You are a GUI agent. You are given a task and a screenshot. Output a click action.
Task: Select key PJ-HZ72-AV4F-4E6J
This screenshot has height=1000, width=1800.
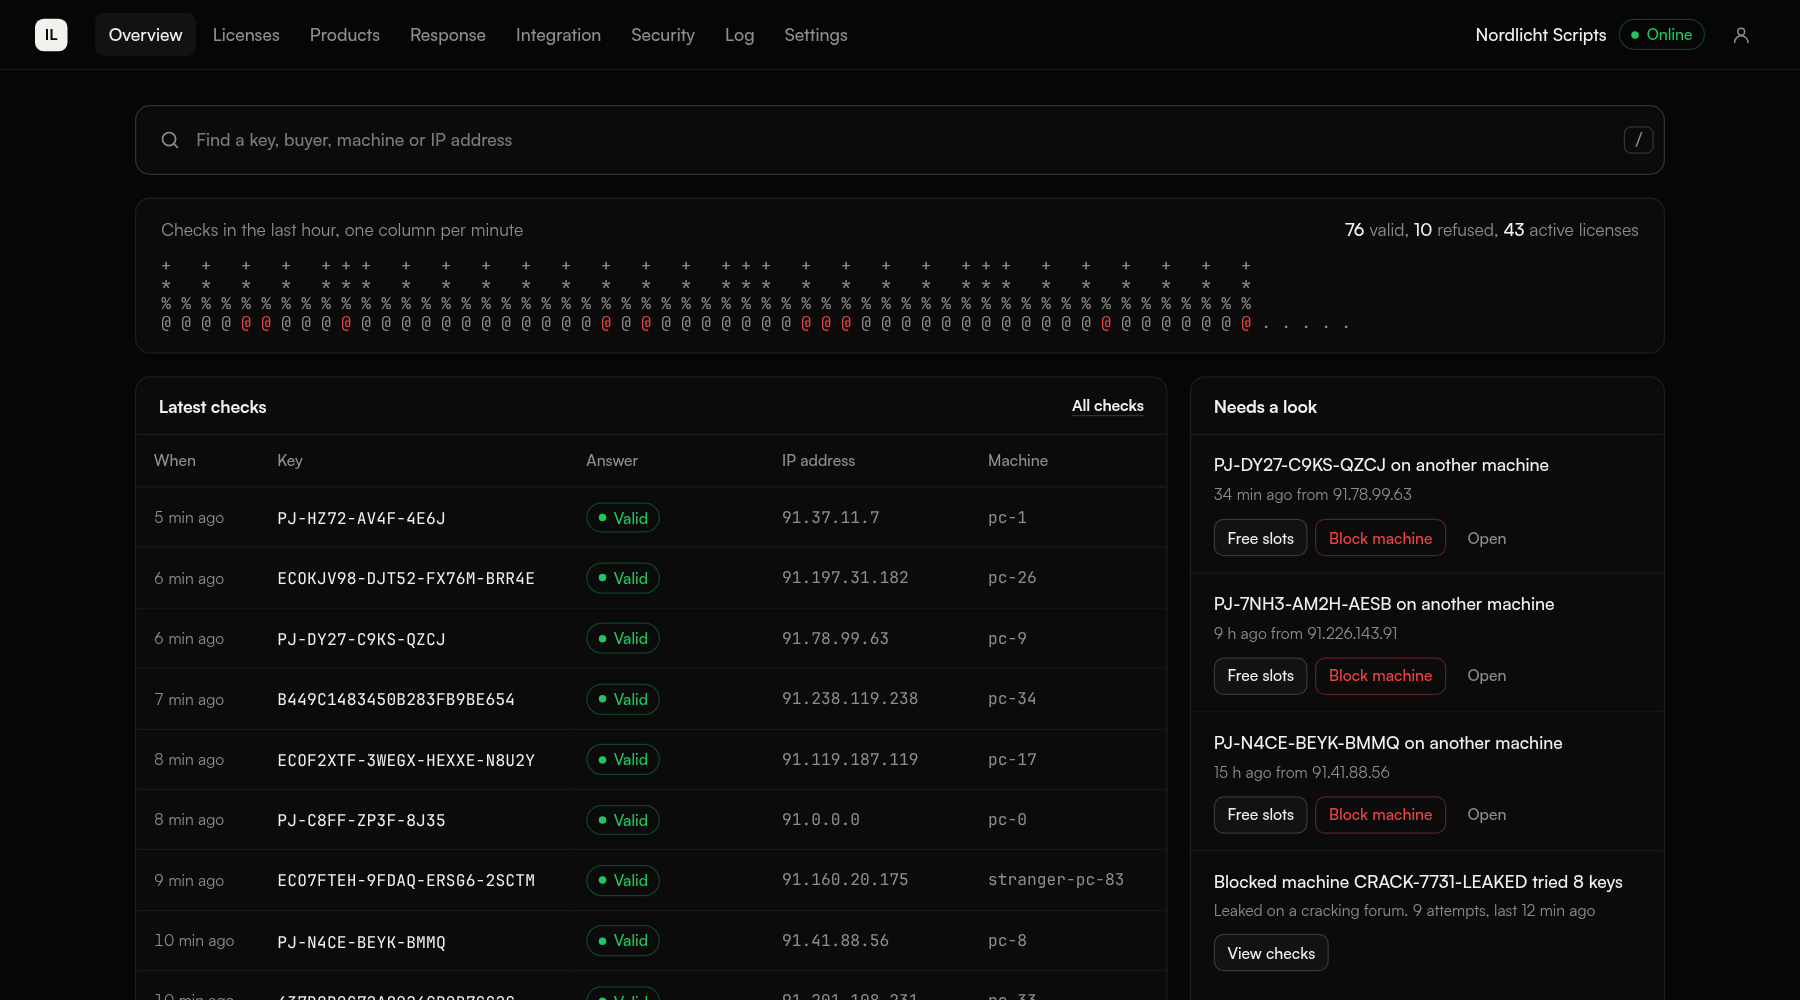click(361, 518)
